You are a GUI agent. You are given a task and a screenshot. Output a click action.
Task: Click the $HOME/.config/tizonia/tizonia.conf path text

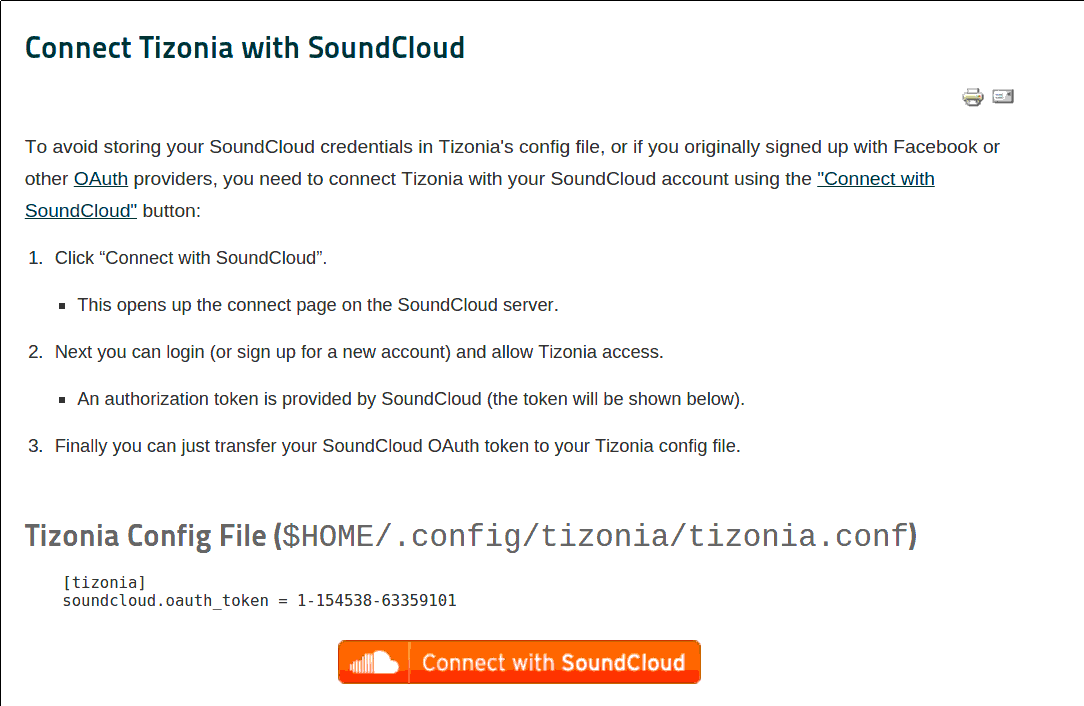click(595, 537)
